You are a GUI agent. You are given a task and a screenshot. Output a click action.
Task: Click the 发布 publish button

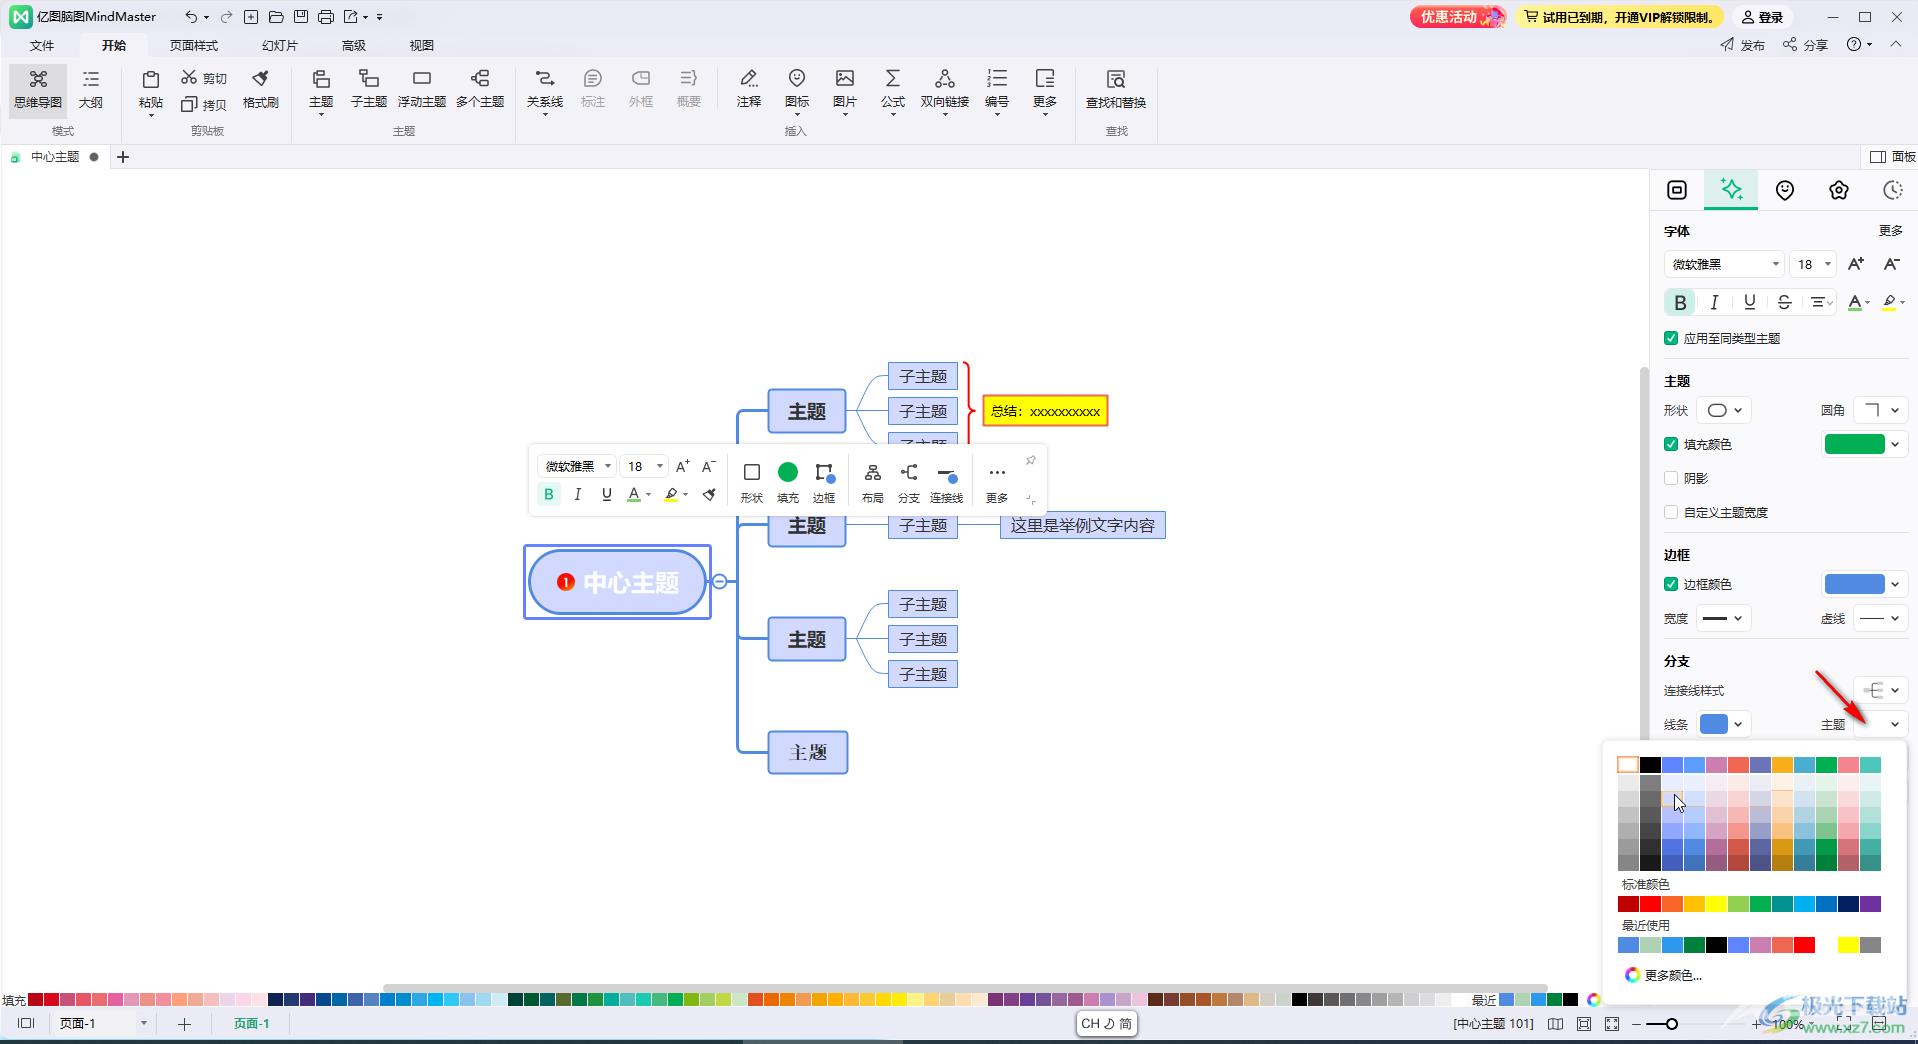click(x=1742, y=45)
